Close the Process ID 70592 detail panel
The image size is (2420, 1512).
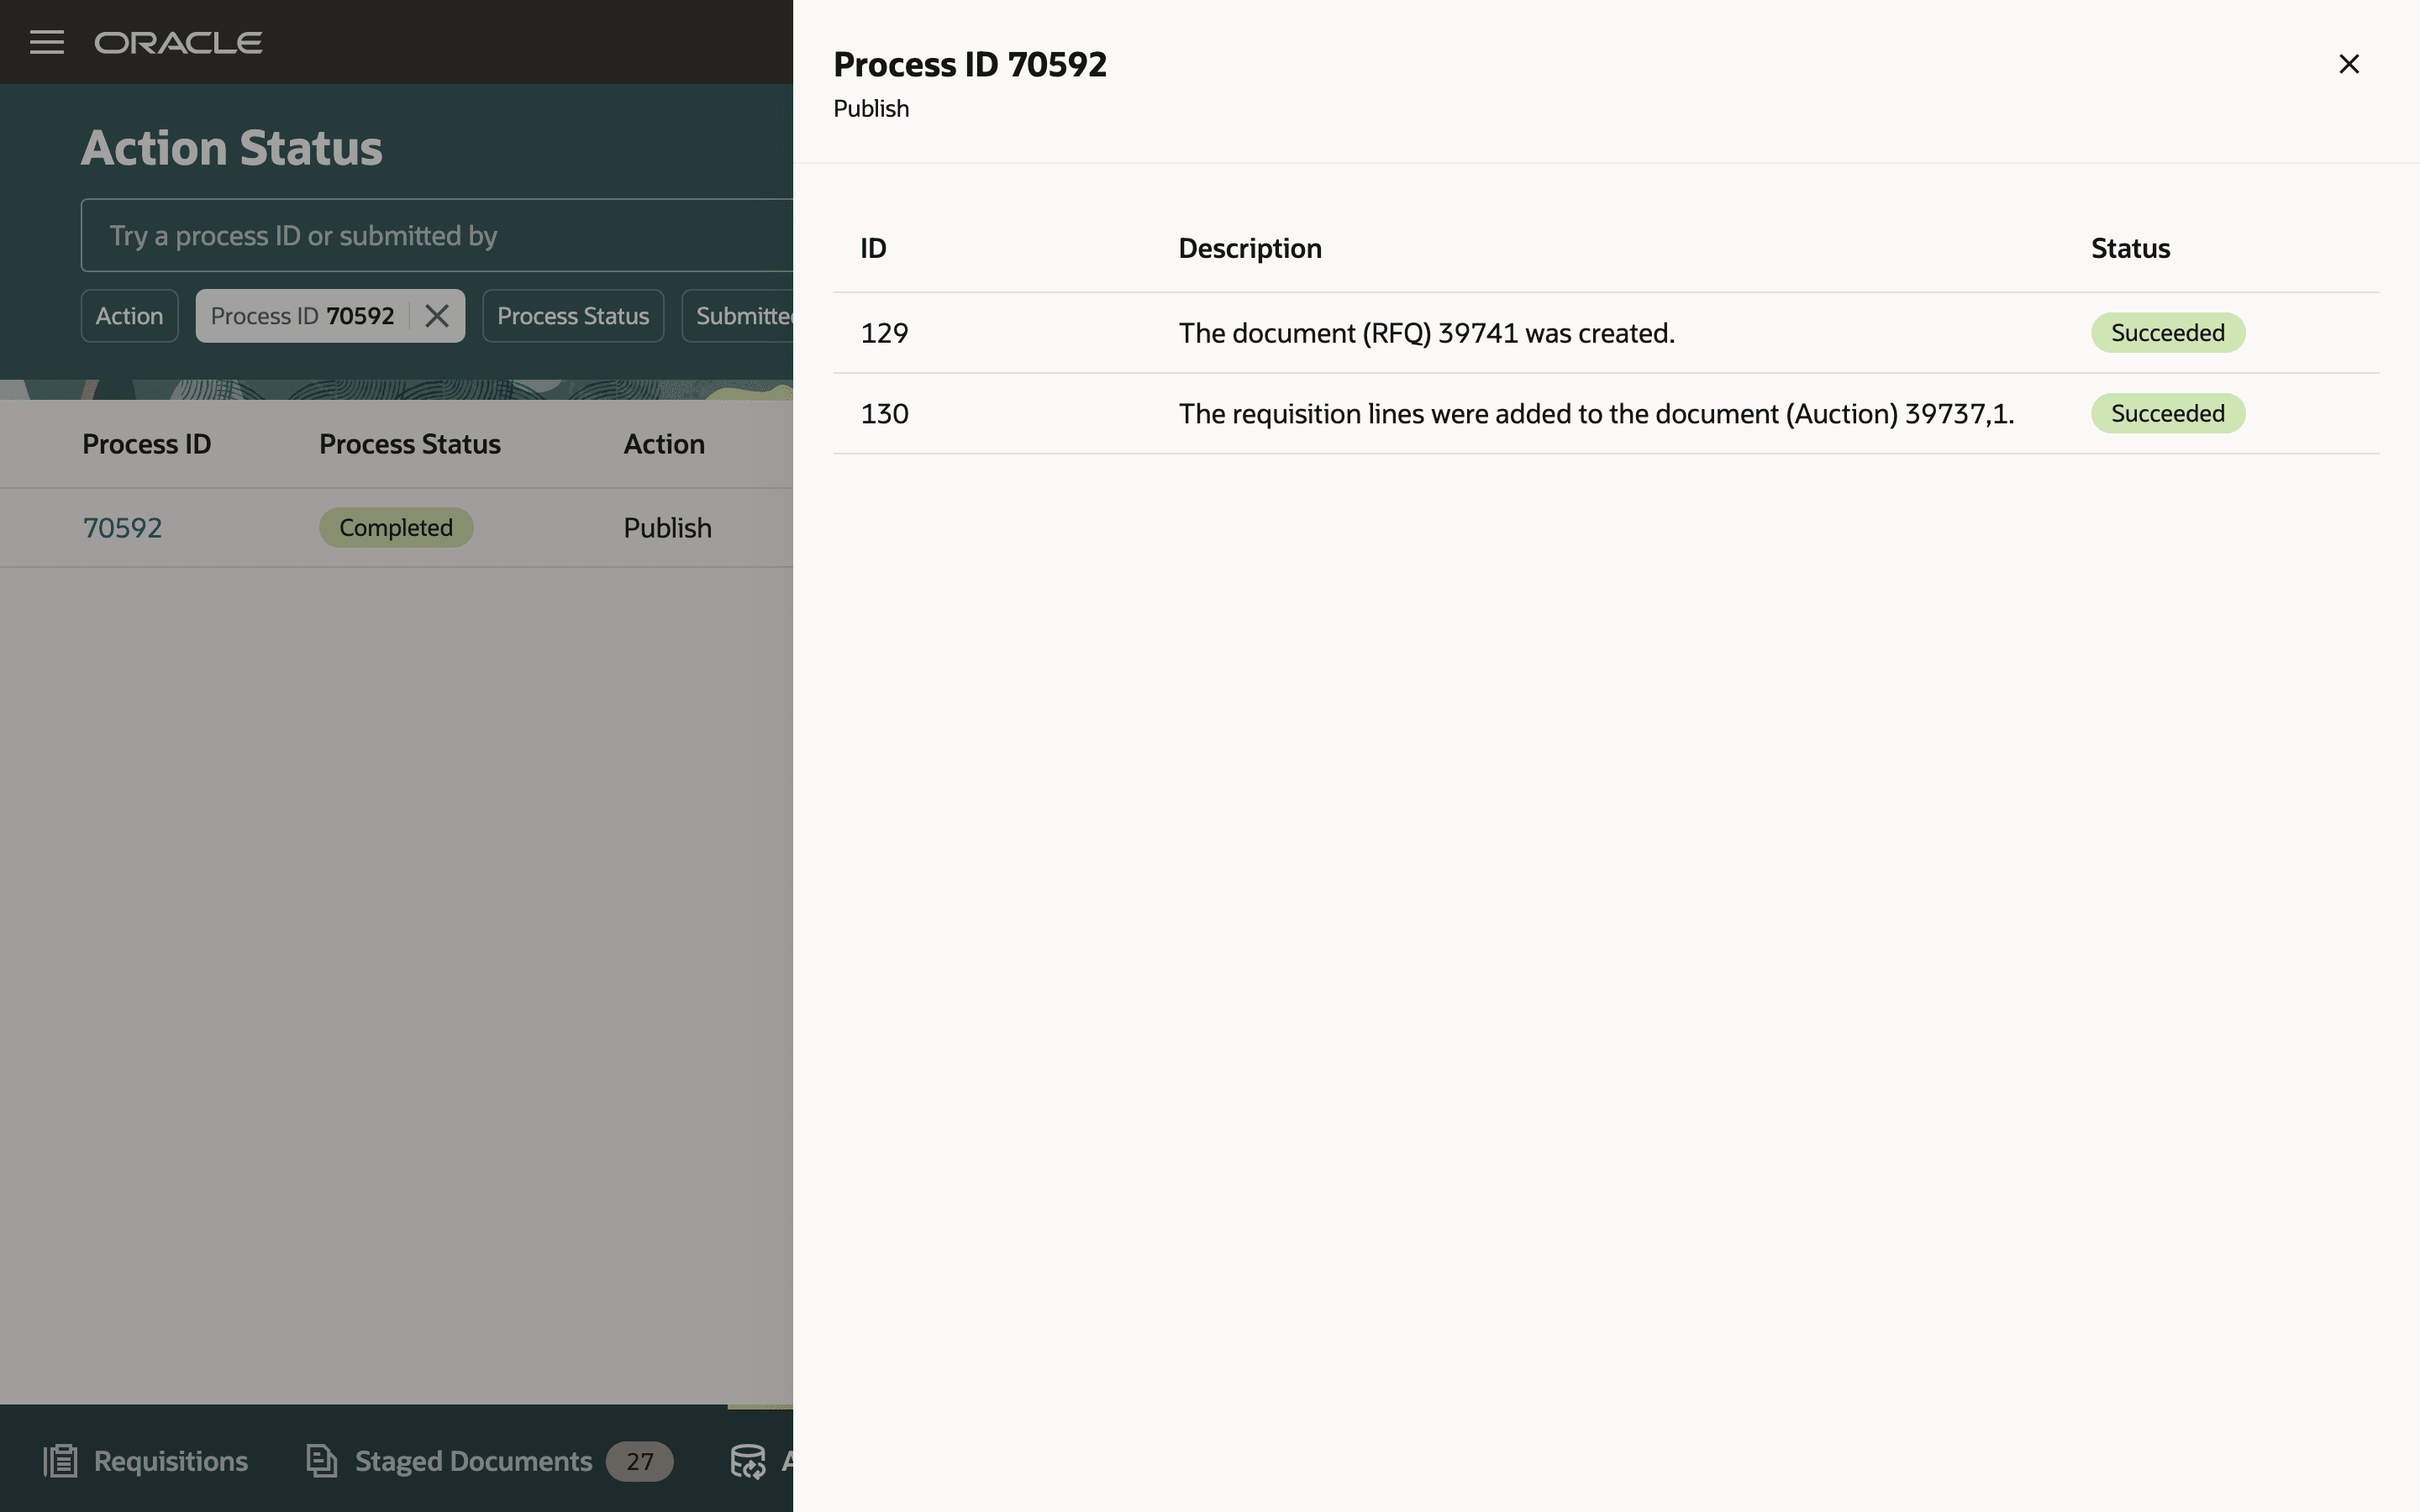(x=2348, y=63)
